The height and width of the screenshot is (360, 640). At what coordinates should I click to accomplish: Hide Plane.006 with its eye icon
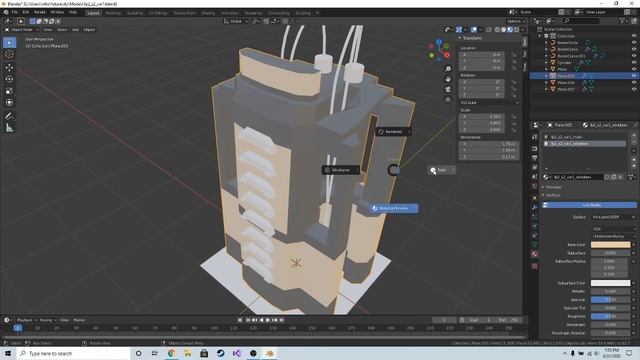[x=634, y=82]
